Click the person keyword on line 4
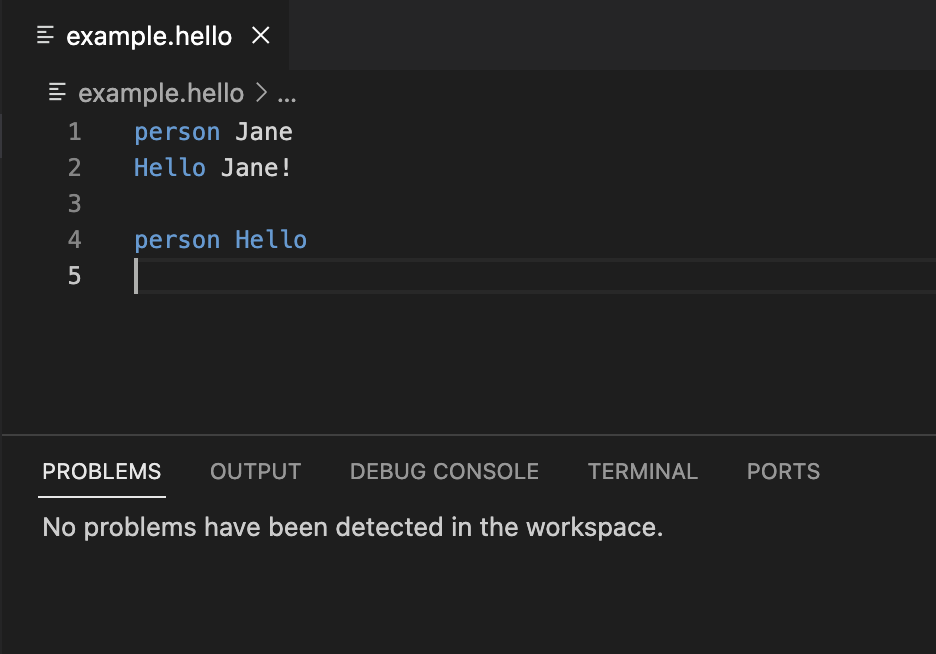Viewport: 936px width, 654px height. coord(176,239)
